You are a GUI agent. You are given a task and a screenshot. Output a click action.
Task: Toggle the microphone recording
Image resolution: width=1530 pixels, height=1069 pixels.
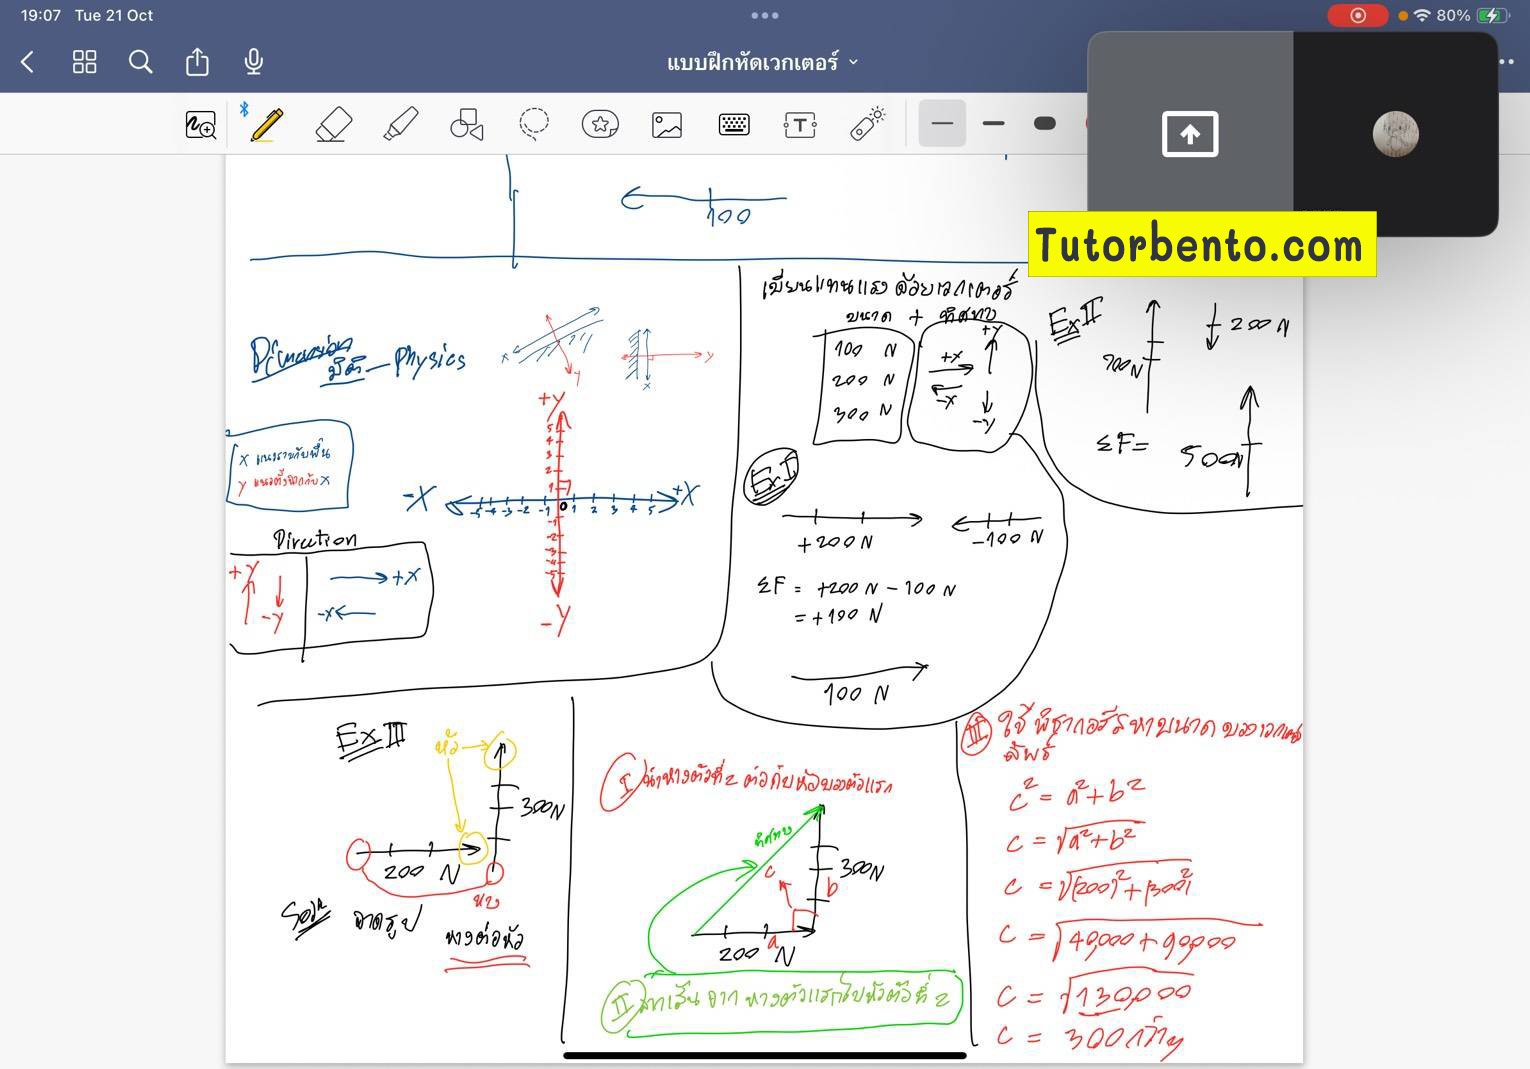[x=252, y=61]
